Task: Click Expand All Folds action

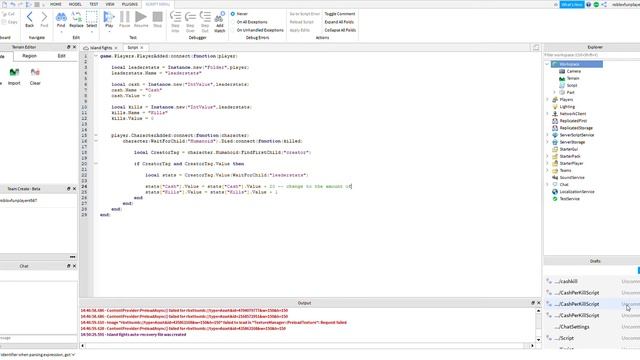Action: tap(339, 22)
